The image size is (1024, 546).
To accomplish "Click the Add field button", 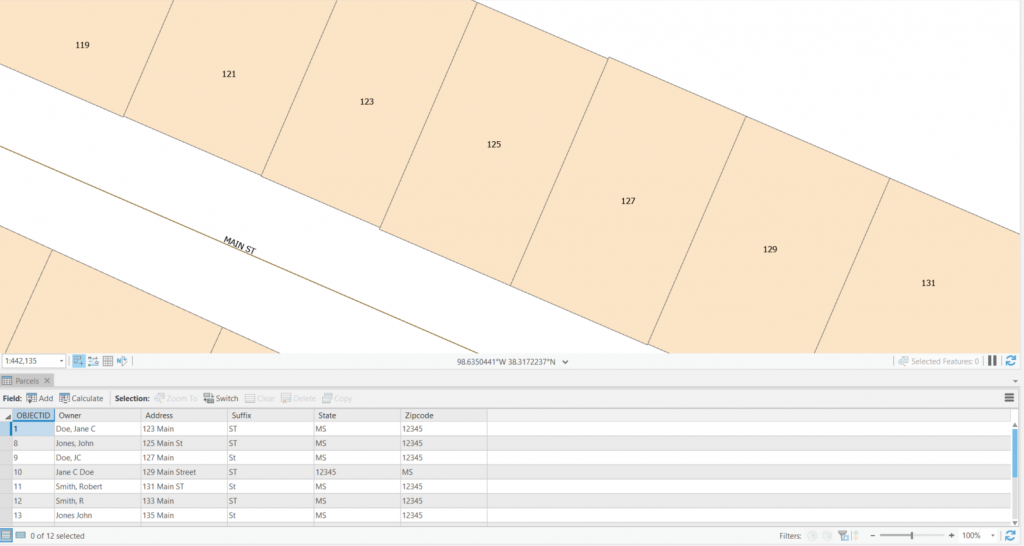I will point(39,398).
